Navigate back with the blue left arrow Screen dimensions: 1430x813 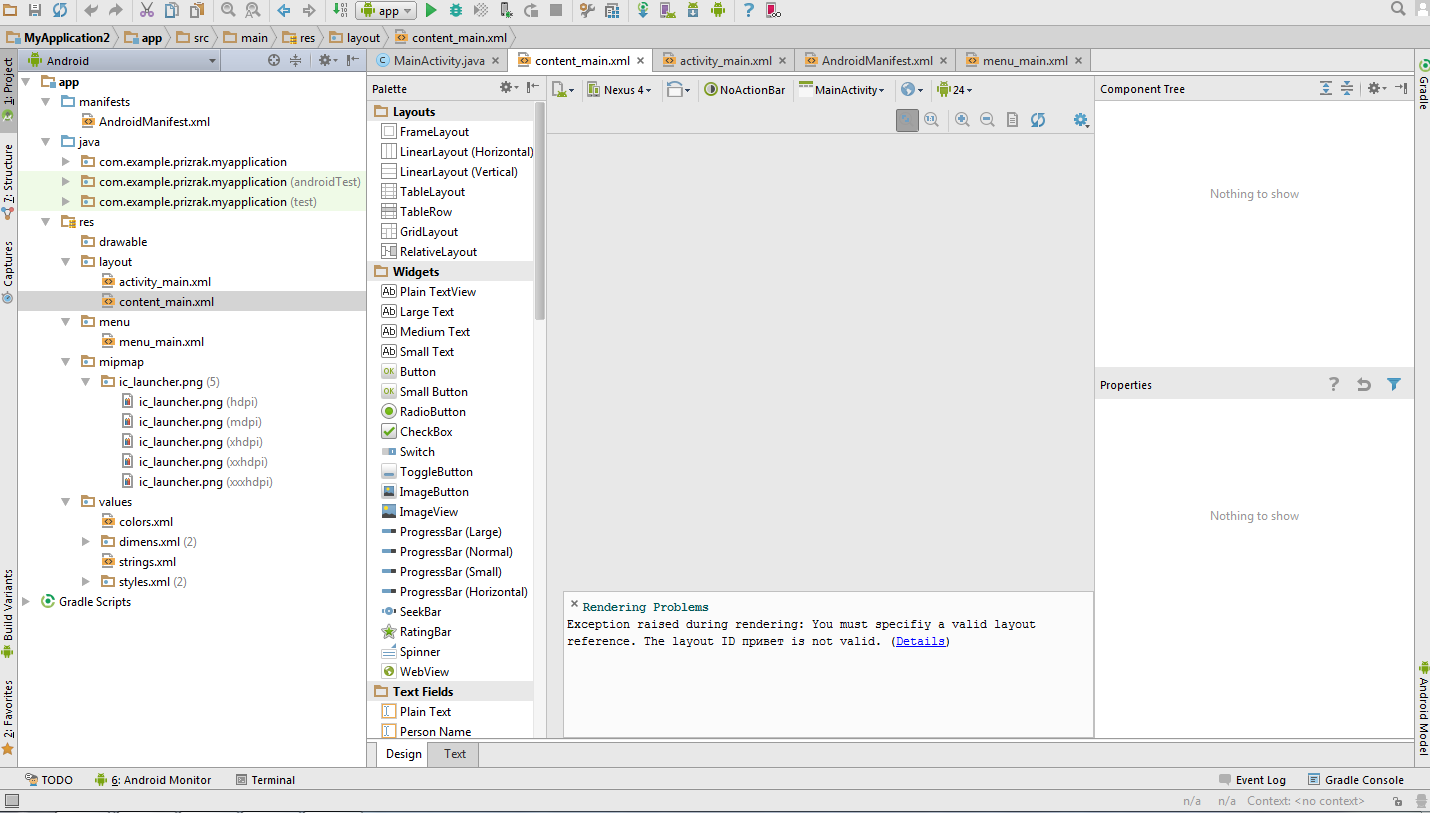284,10
